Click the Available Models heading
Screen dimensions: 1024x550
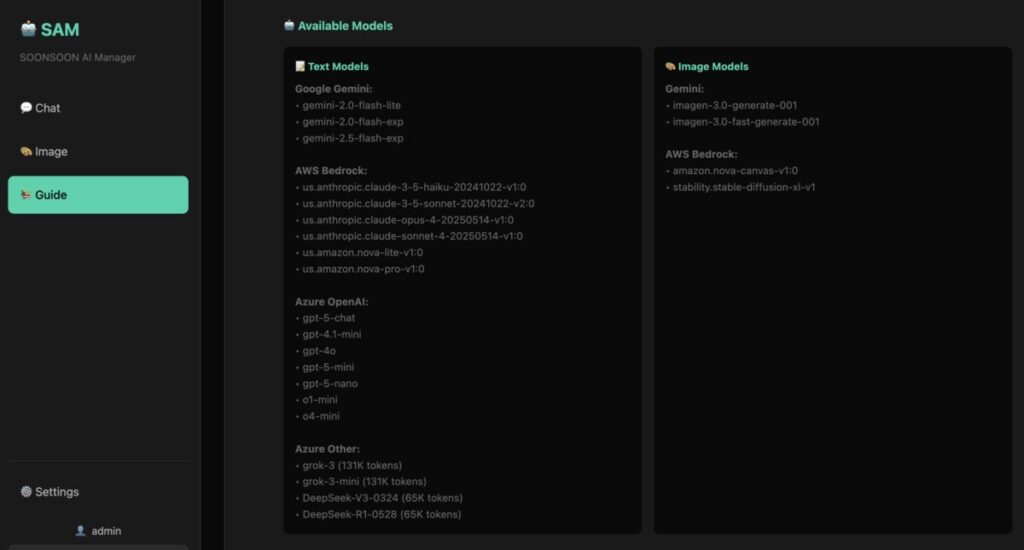coord(345,25)
